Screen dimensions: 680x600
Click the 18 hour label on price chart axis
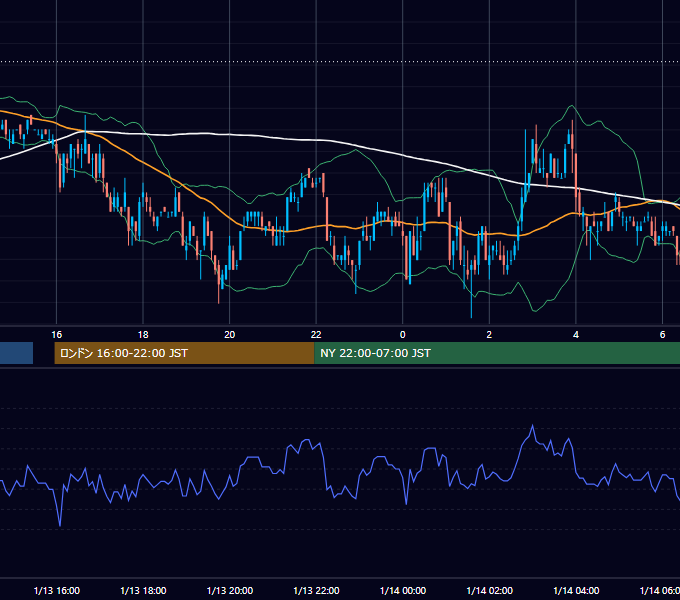(x=143, y=335)
